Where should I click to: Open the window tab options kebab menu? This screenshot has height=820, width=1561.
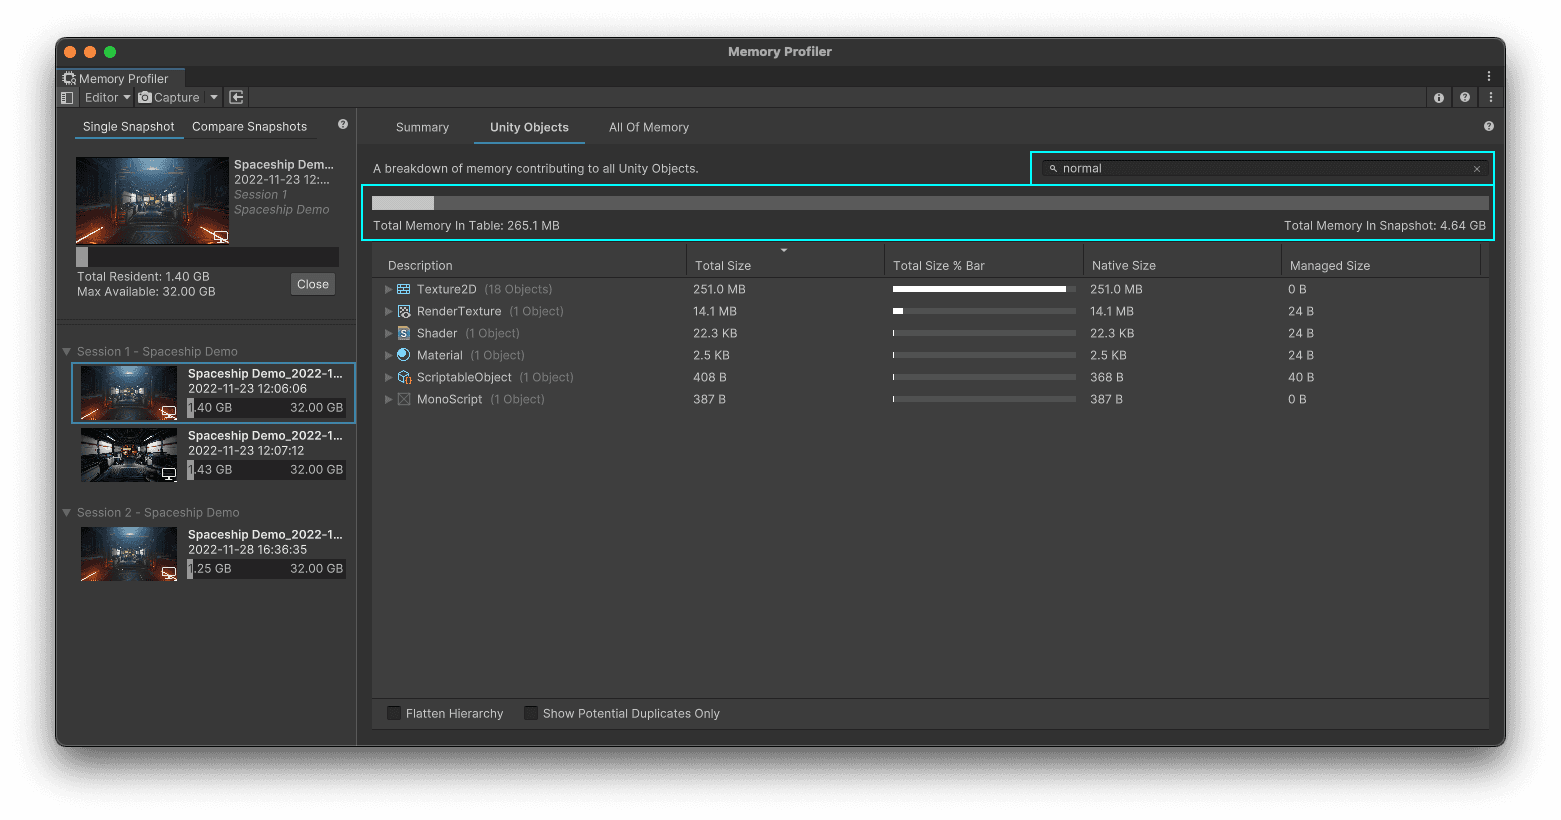pos(1488,76)
